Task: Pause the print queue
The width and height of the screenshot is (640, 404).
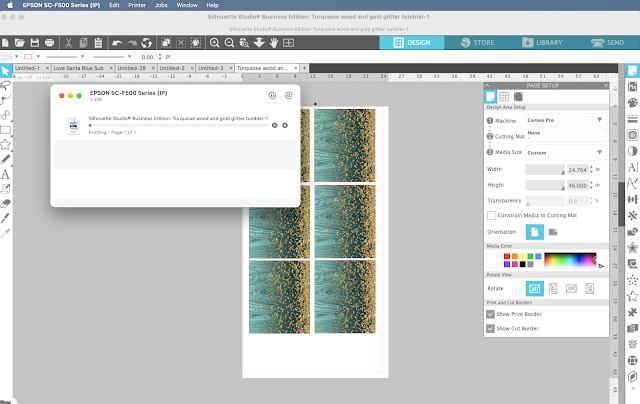Action: [x=272, y=95]
